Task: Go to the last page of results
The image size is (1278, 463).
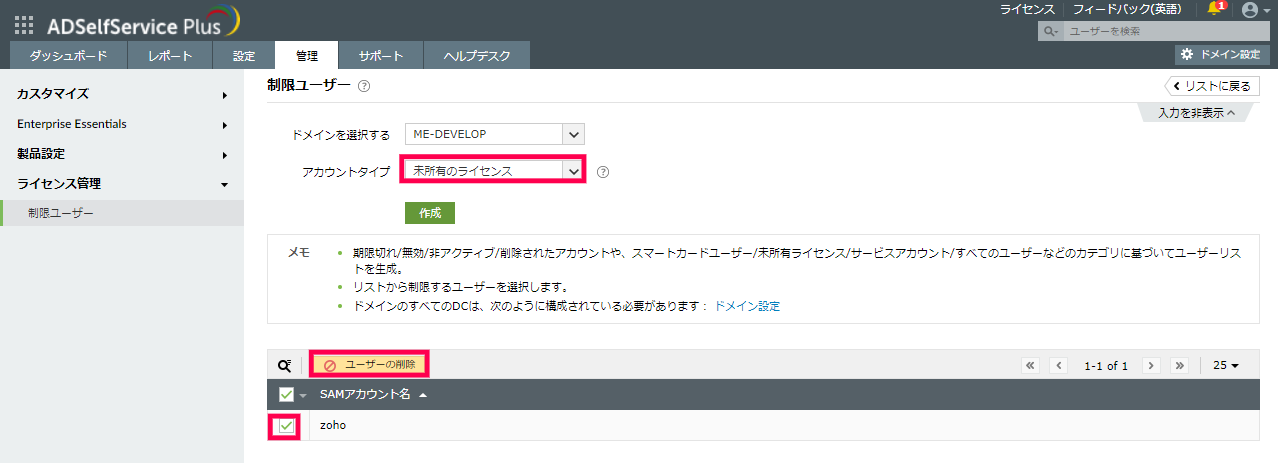Action: (x=1179, y=365)
